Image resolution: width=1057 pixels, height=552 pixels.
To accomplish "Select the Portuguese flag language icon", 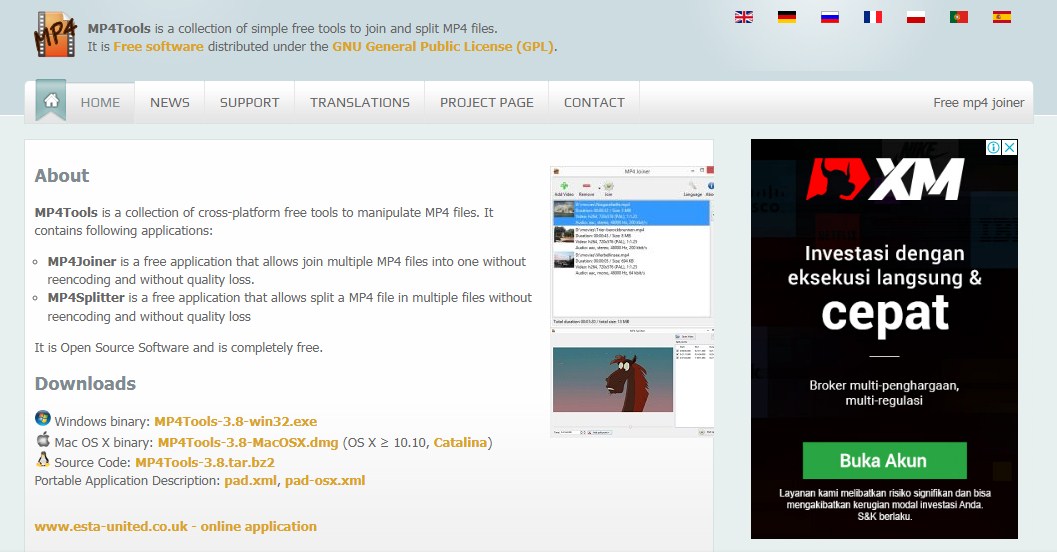I will pyautogui.click(x=959, y=17).
